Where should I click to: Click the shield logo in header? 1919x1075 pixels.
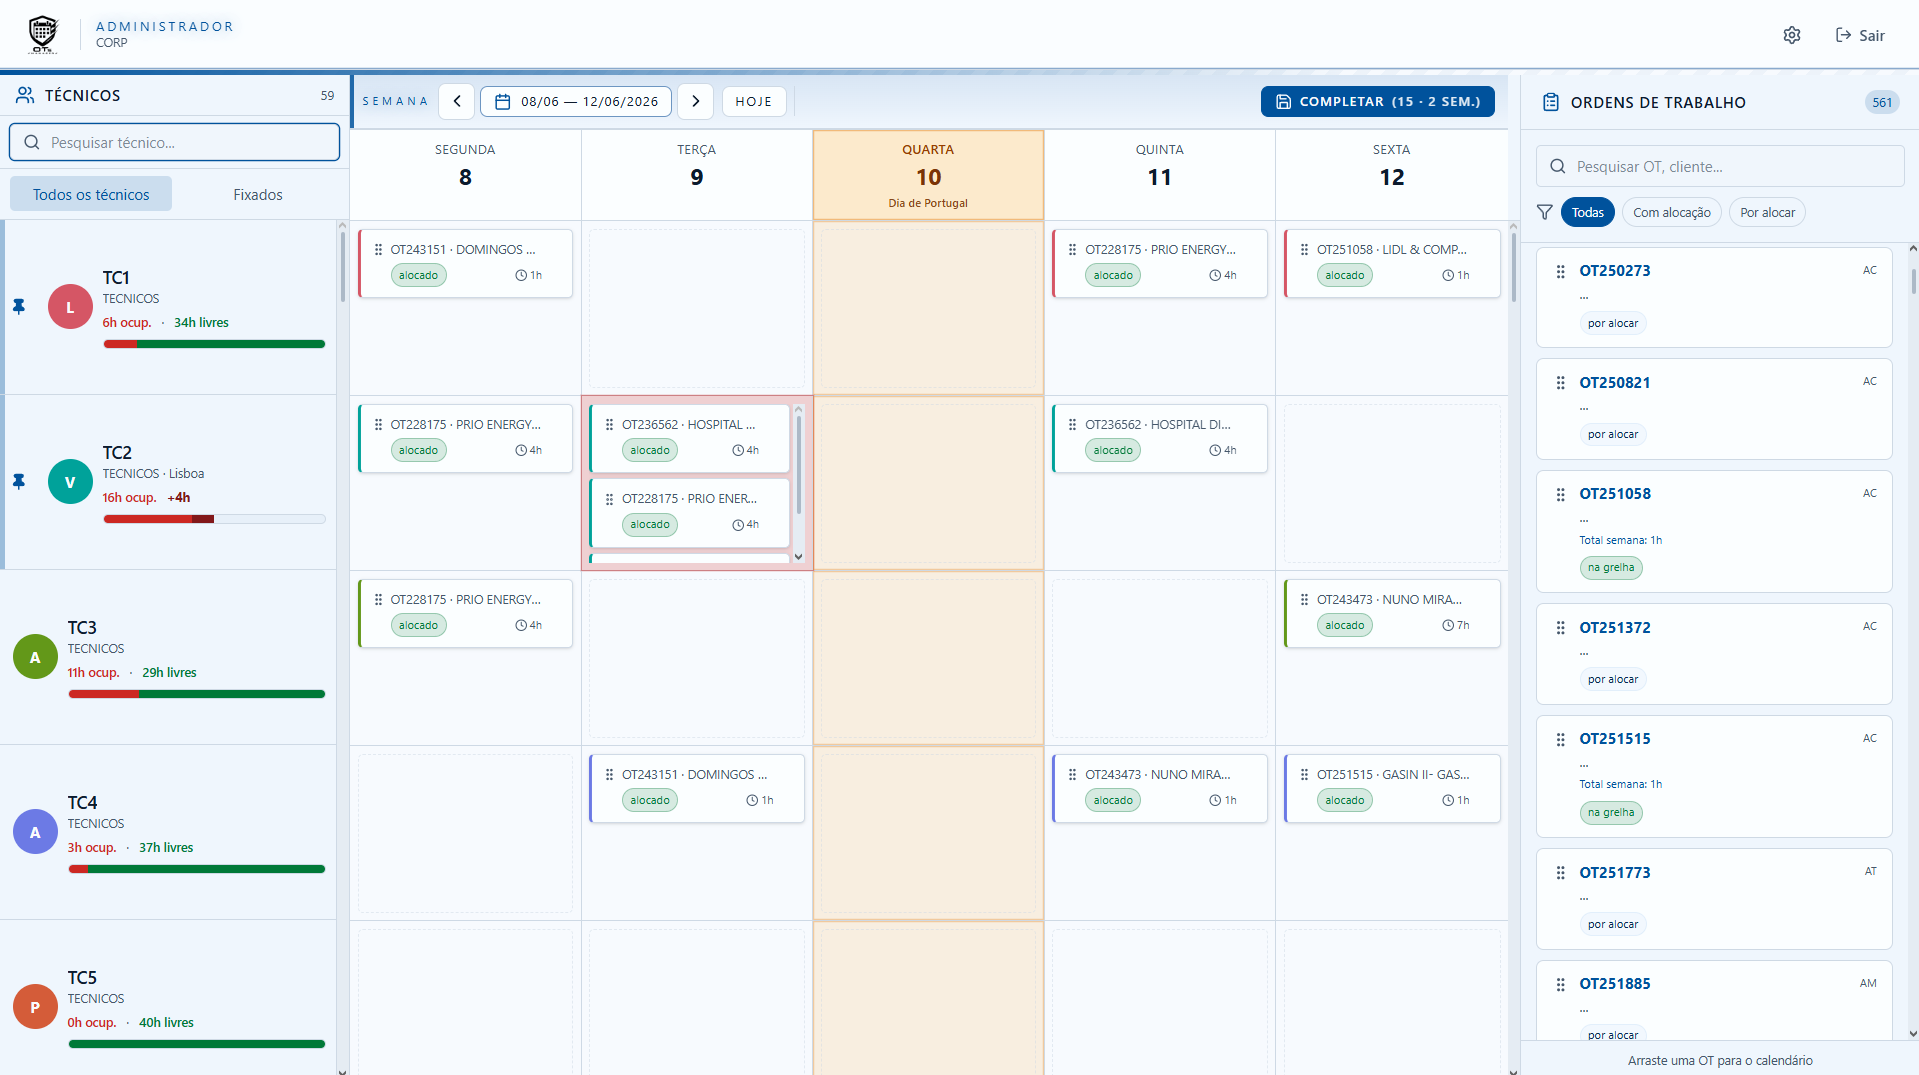click(x=43, y=34)
